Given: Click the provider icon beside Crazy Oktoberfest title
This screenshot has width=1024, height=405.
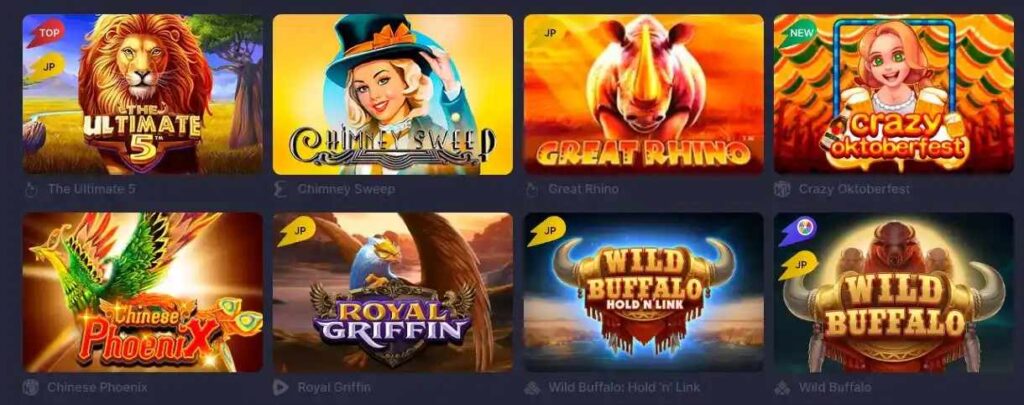Looking at the screenshot, I should pos(782,189).
